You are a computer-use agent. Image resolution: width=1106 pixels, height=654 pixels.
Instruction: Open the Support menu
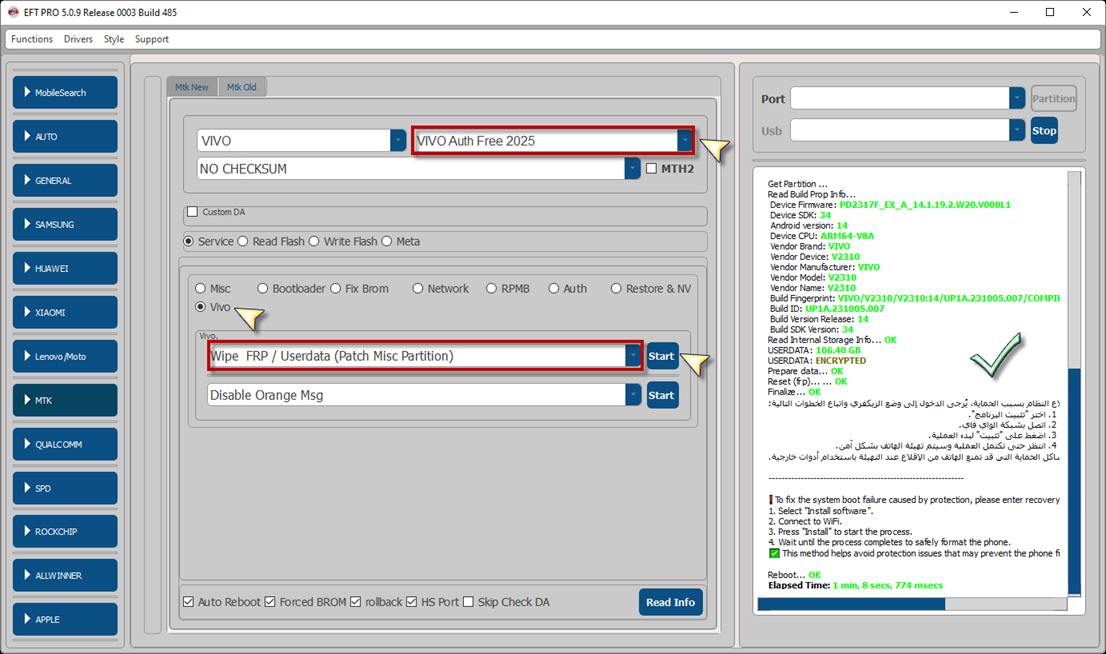pos(152,39)
